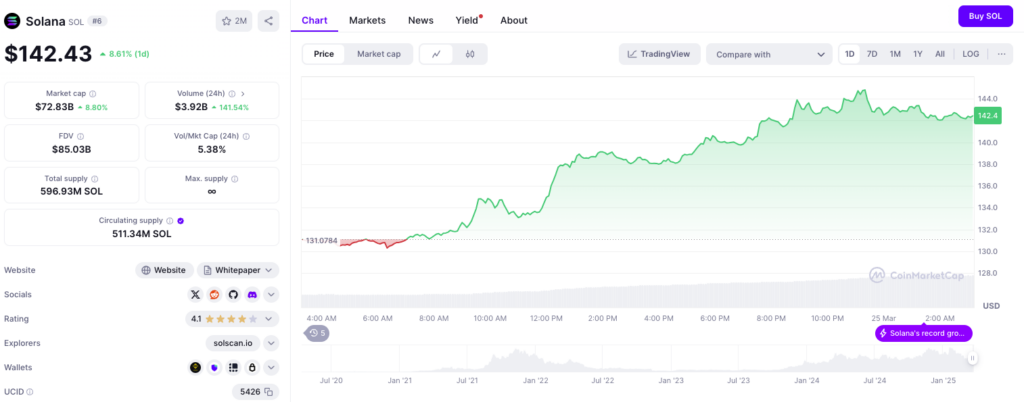1024x402 pixels.
Task: Switch to the News tab
Action: click(421, 20)
